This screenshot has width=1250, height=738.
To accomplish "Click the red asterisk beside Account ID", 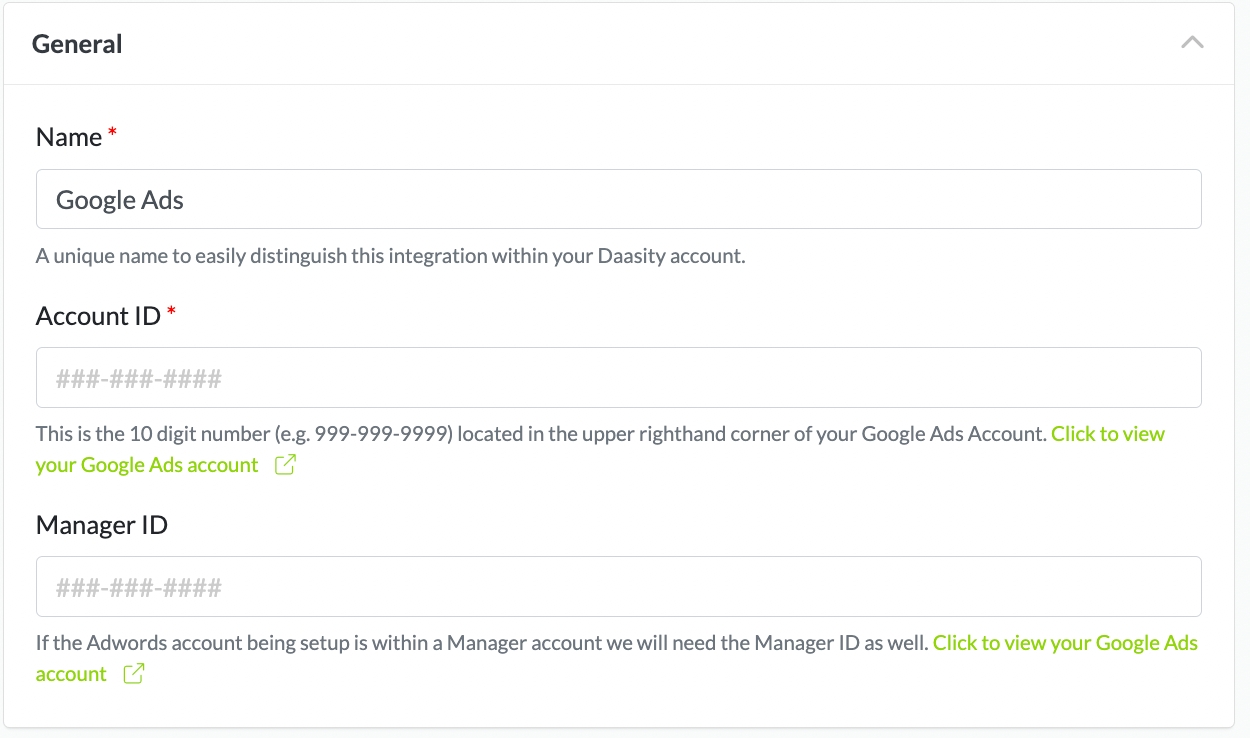I will 172,313.
